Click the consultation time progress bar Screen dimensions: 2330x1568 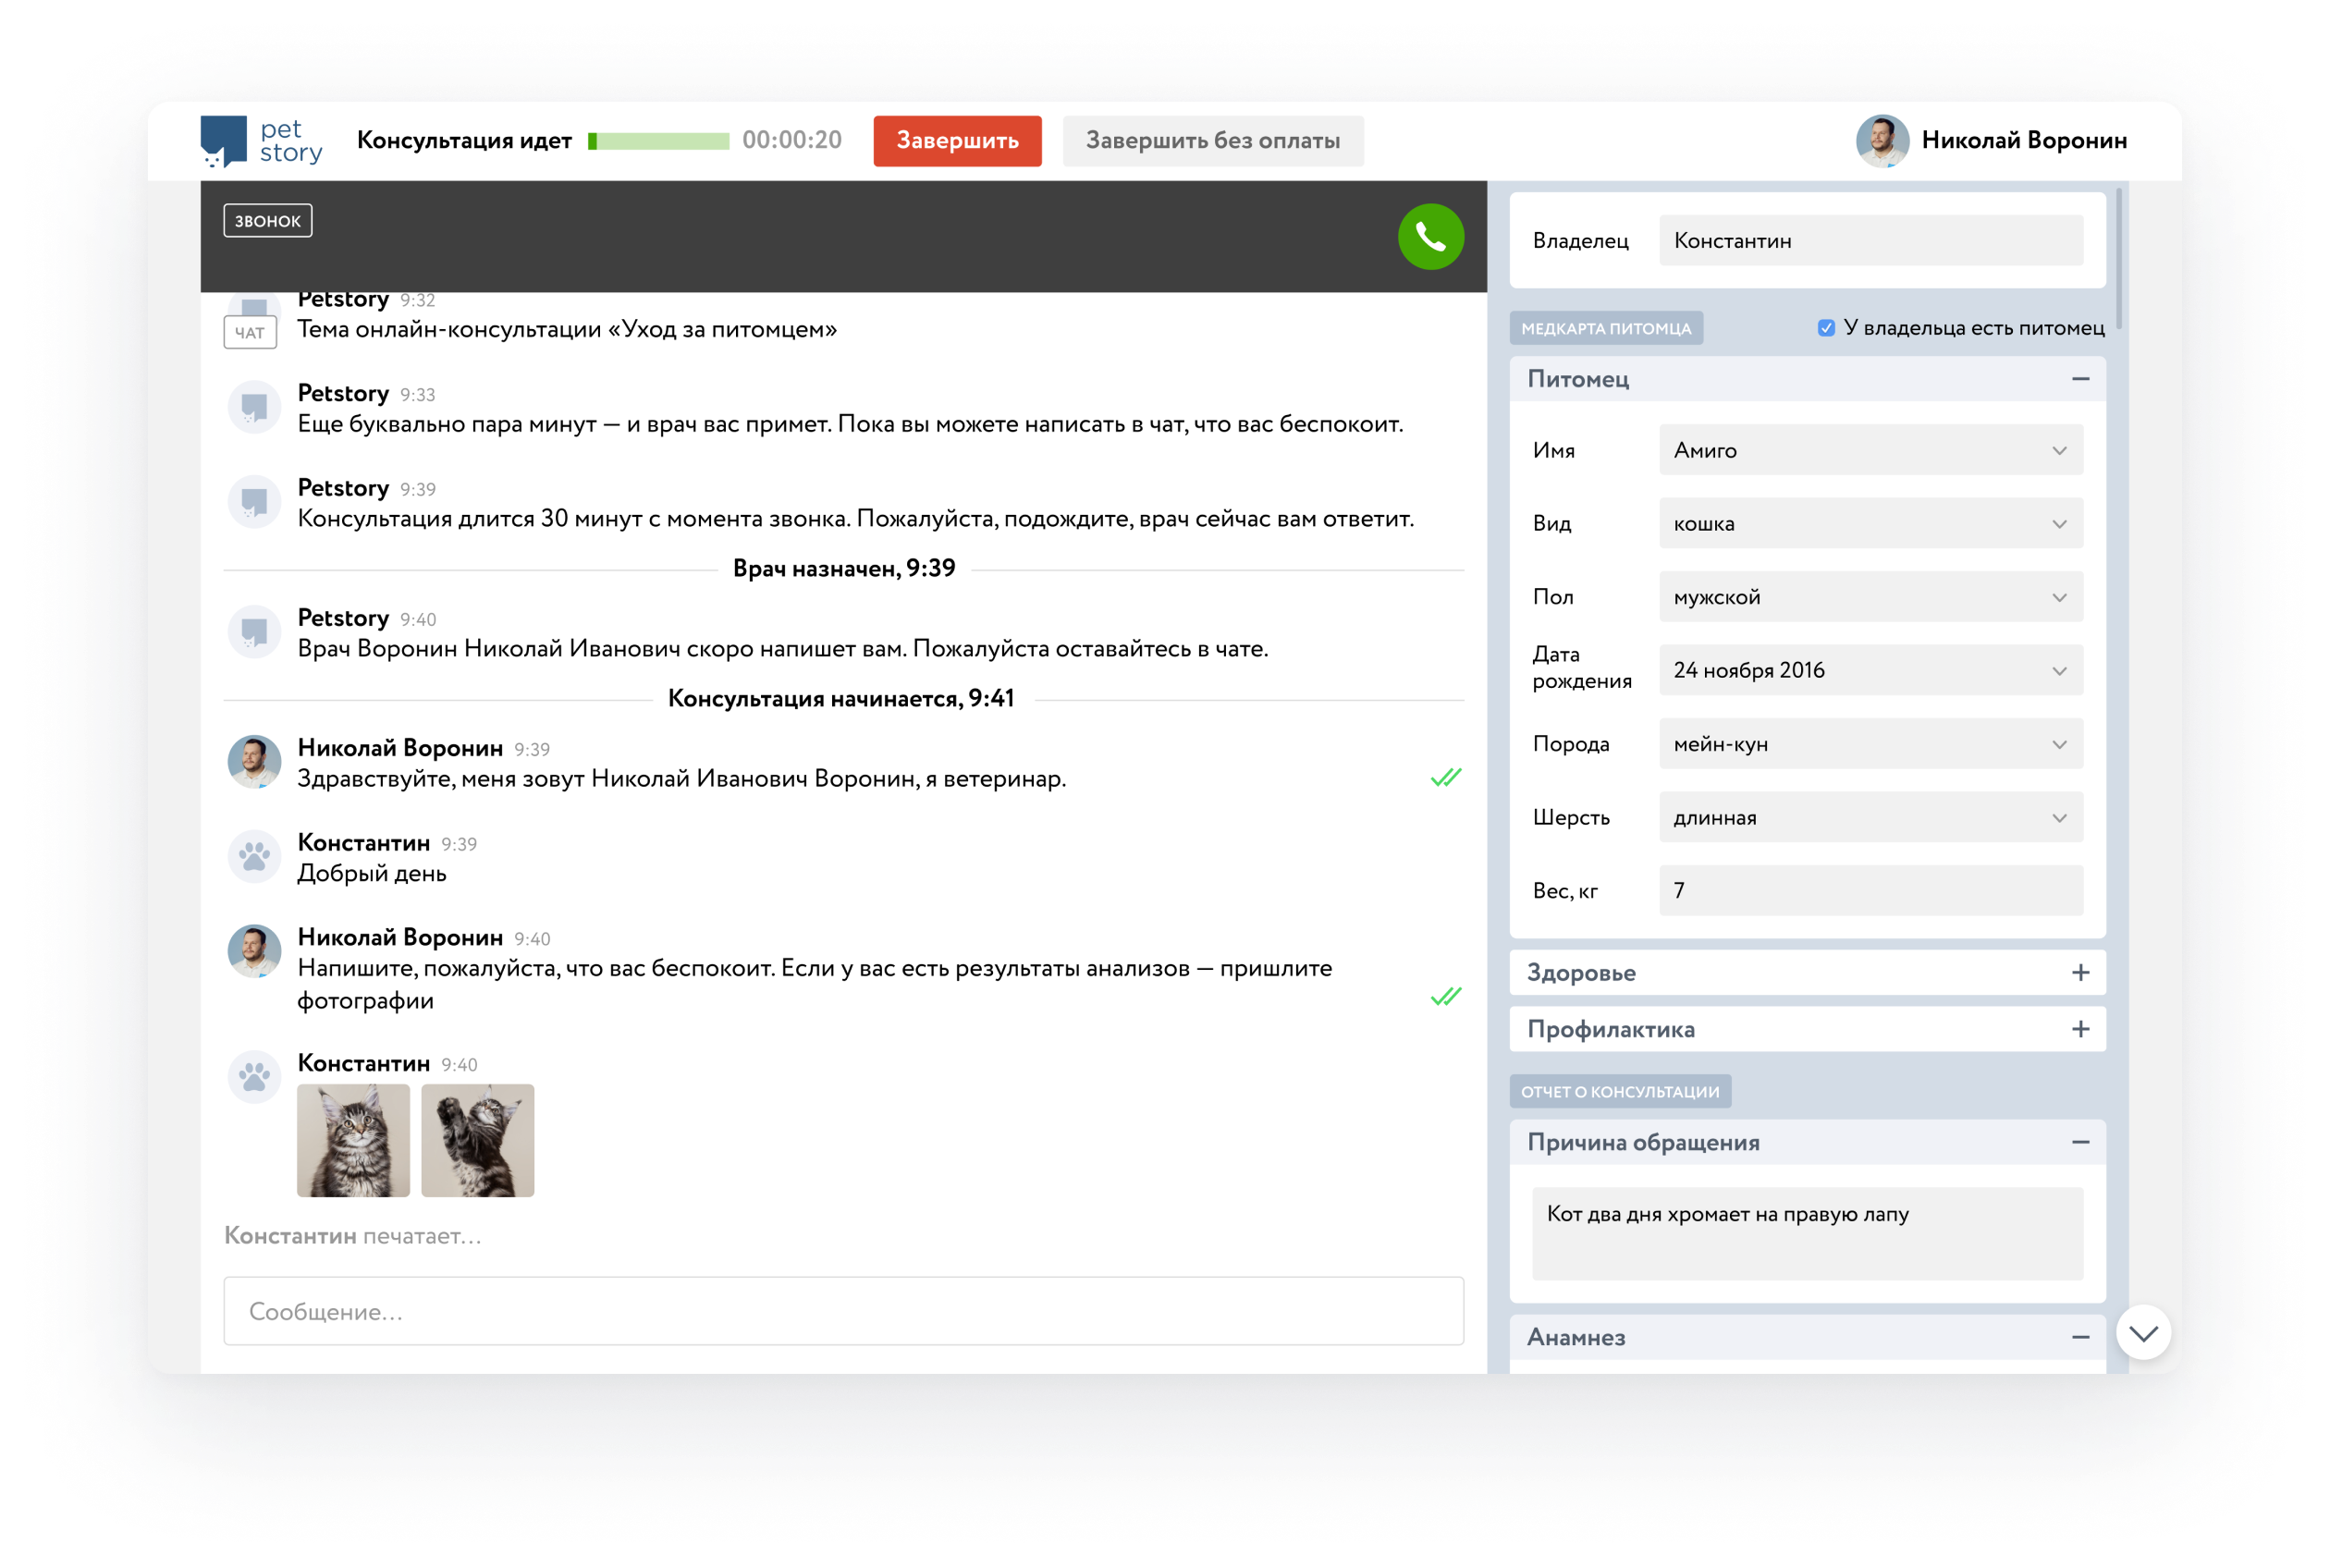click(658, 141)
